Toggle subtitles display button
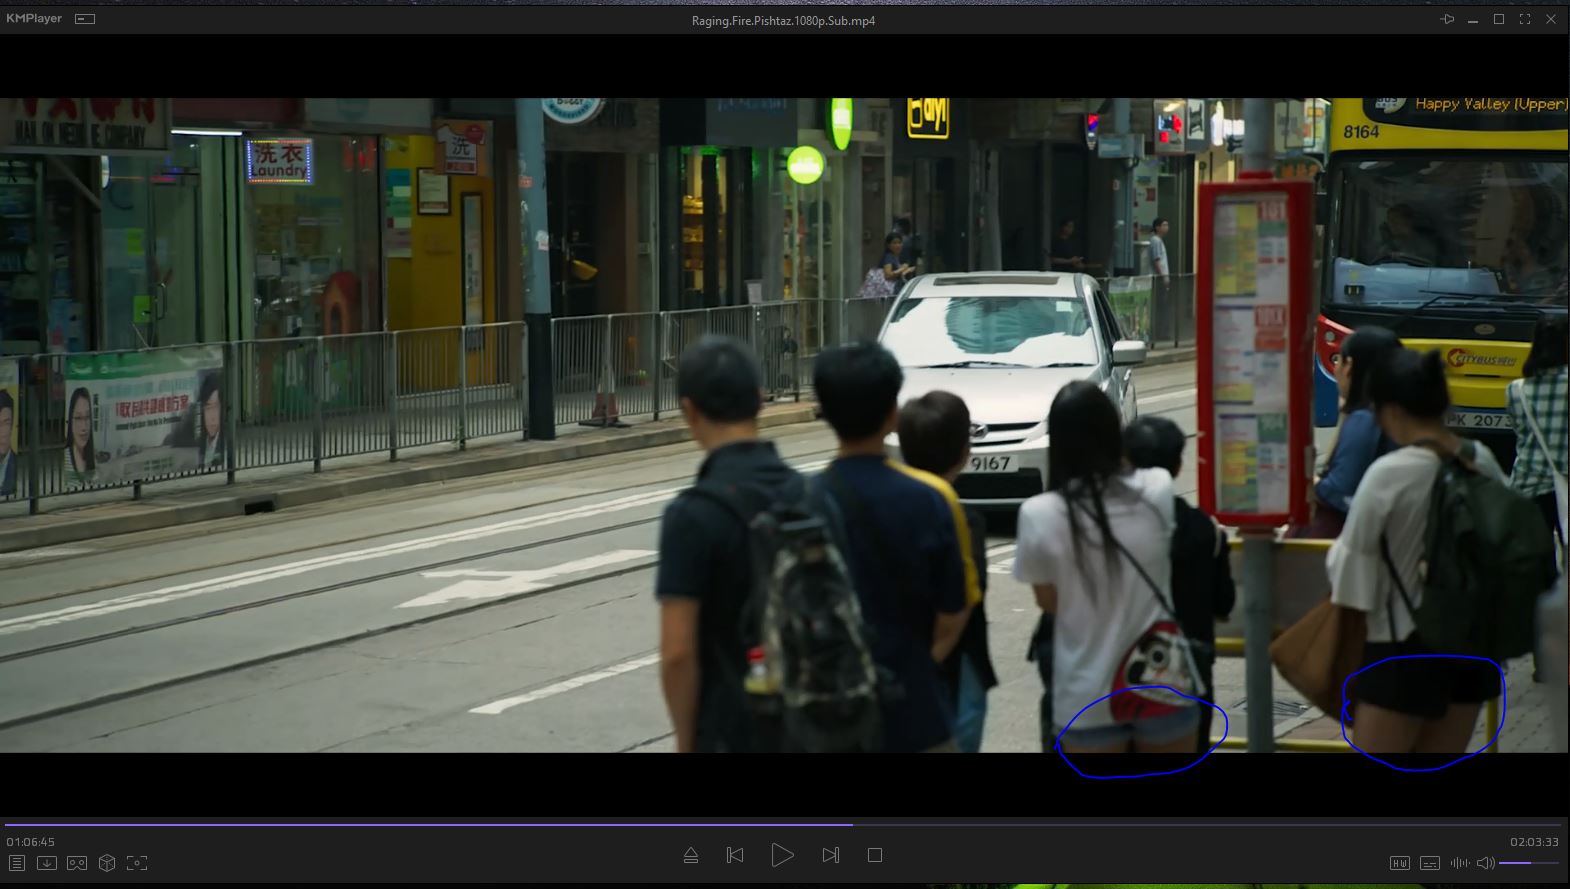 [1430, 863]
